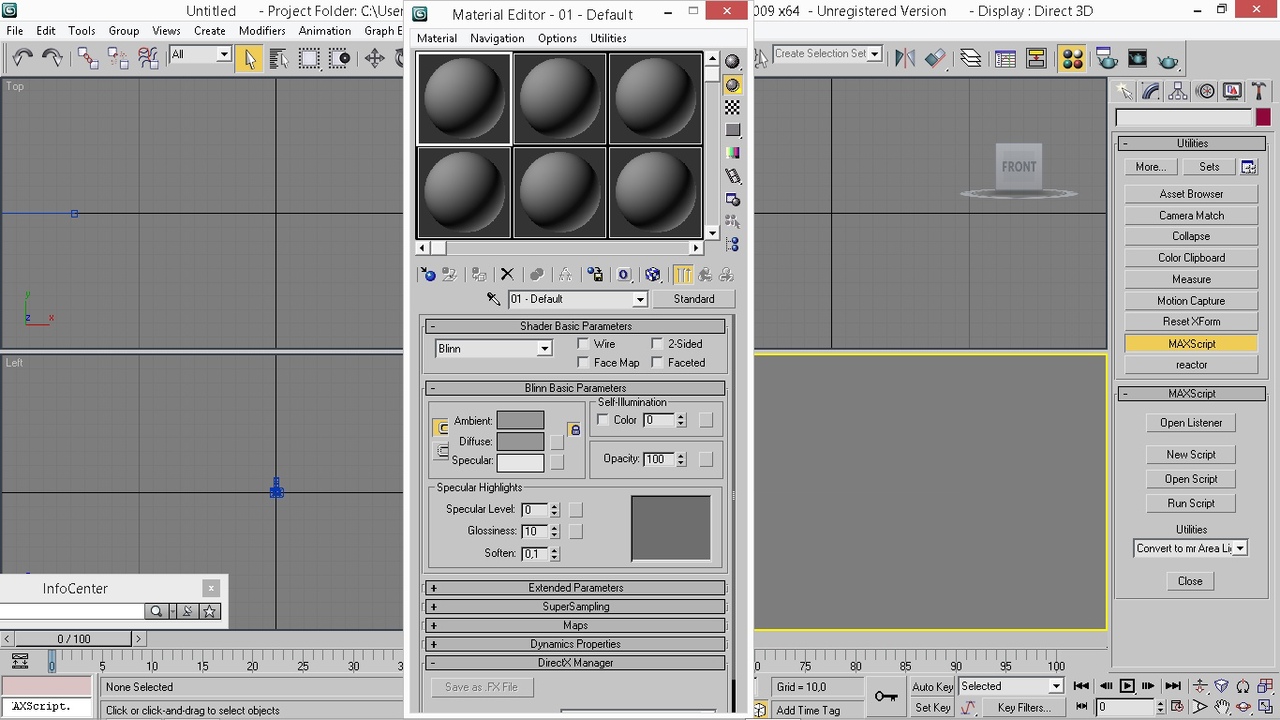Open the Options menu in Material Editor
This screenshot has width=1280, height=720.
[x=557, y=38]
